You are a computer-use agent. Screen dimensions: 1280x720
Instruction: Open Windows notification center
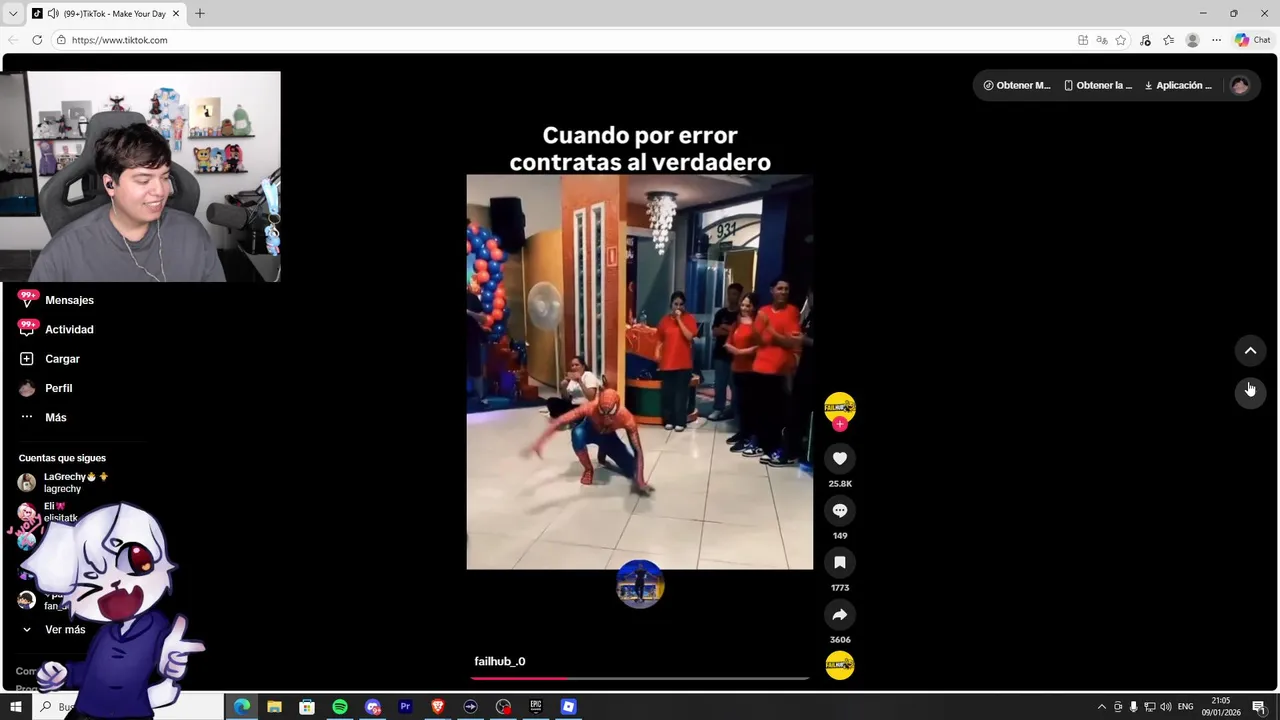coord(1259,707)
